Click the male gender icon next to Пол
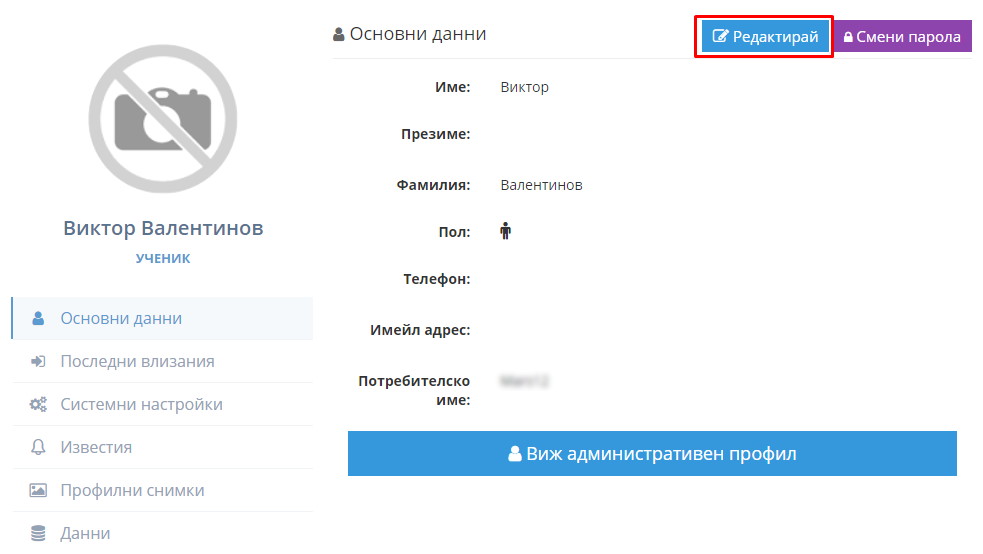 click(x=505, y=231)
